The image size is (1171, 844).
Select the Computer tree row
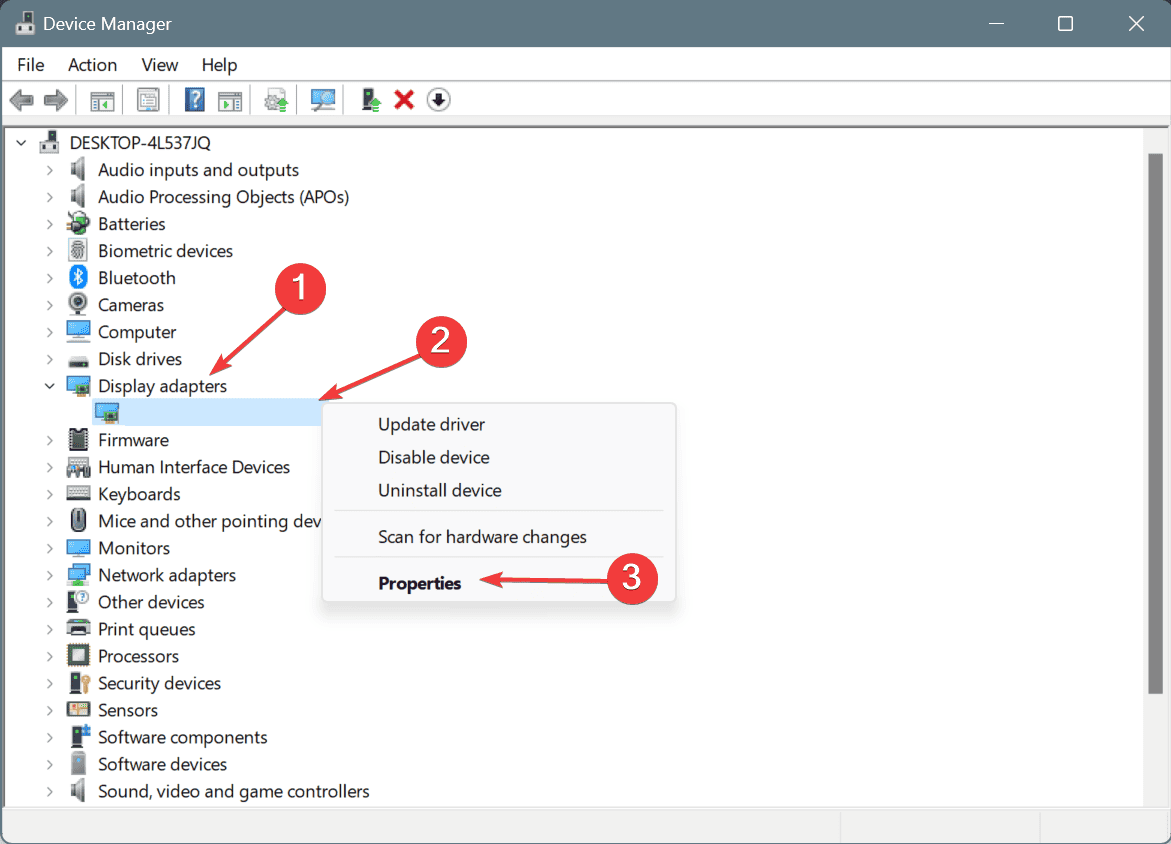coord(137,332)
